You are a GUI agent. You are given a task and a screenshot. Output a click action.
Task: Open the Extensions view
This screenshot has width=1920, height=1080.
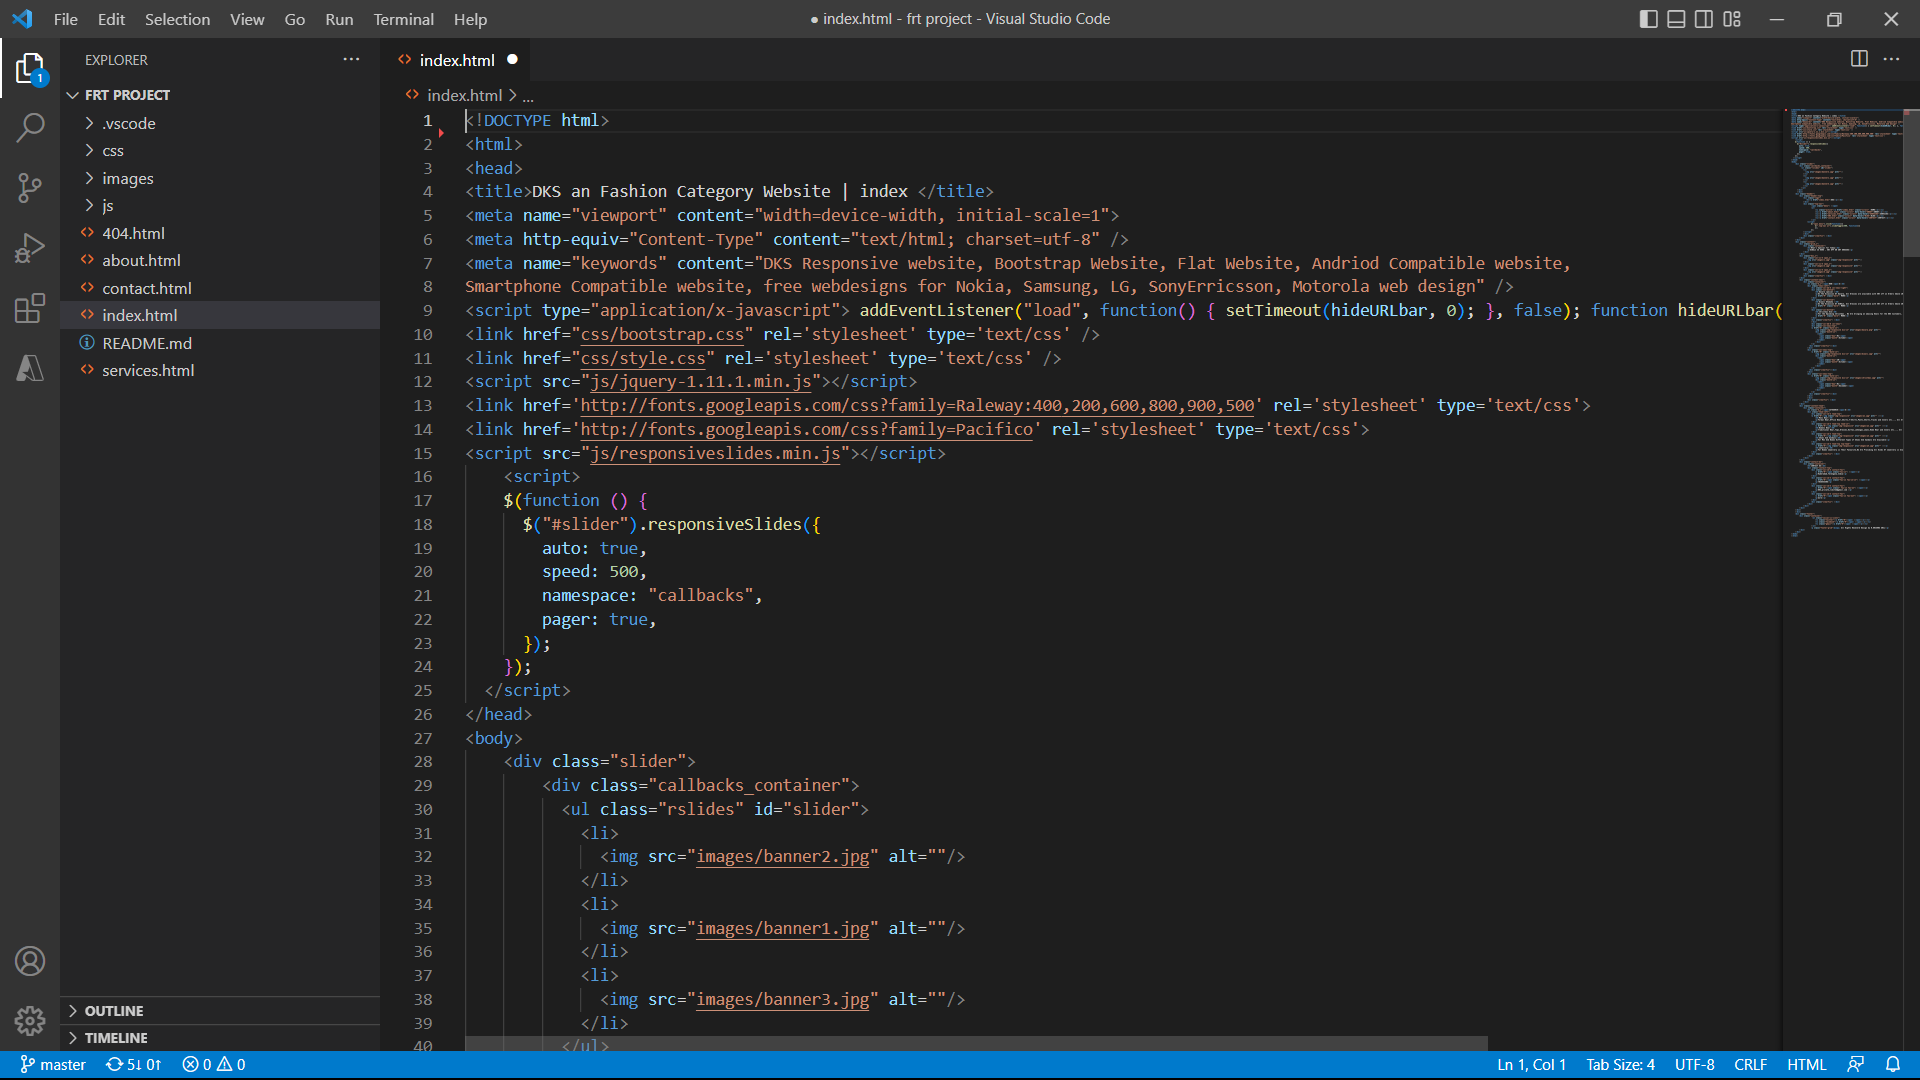[30, 308]
